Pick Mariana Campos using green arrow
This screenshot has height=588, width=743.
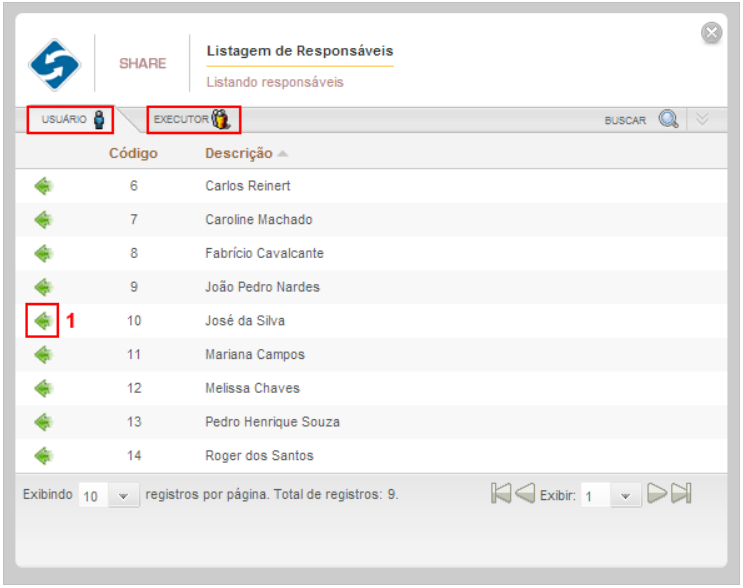(44, 355)
